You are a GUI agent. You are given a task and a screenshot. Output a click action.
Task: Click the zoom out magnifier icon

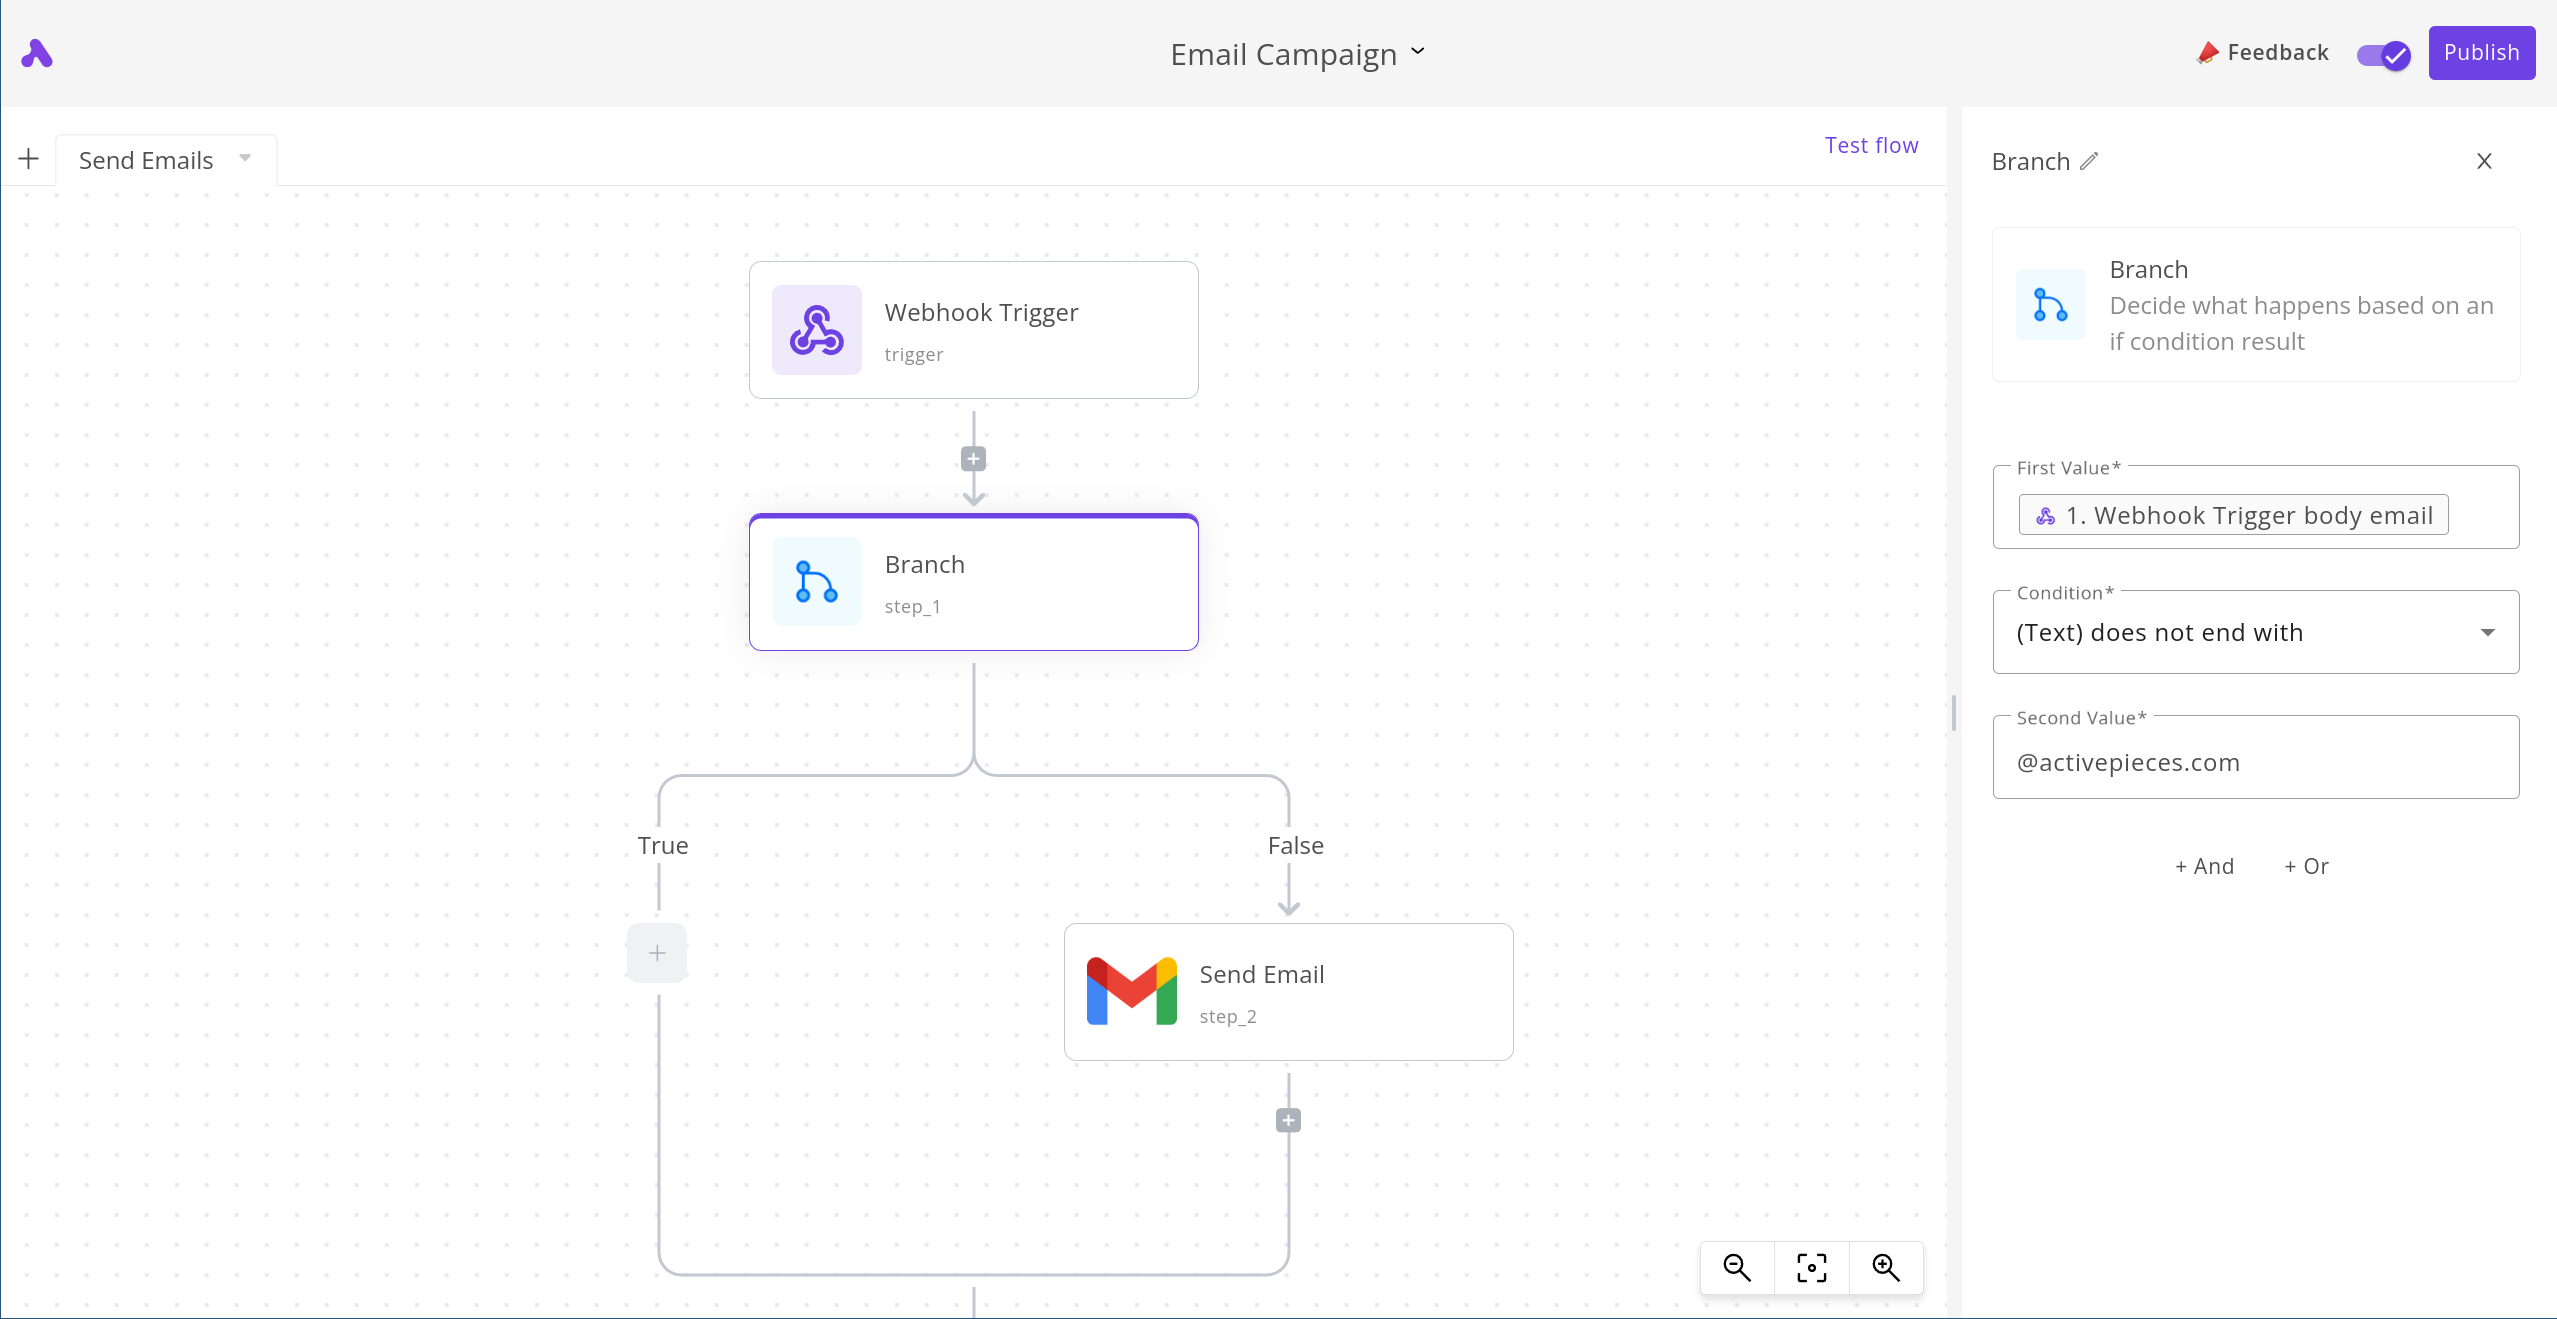coord(1737,1268)
